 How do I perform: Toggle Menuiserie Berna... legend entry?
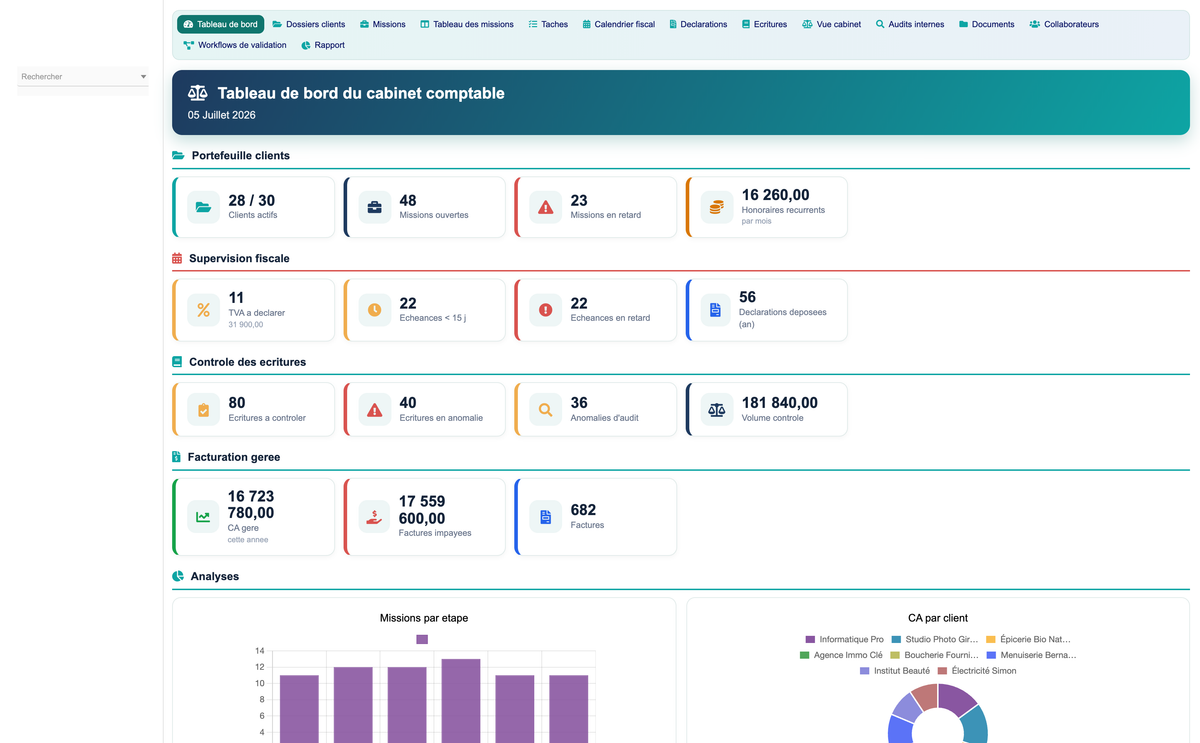tap(1031, 655)
